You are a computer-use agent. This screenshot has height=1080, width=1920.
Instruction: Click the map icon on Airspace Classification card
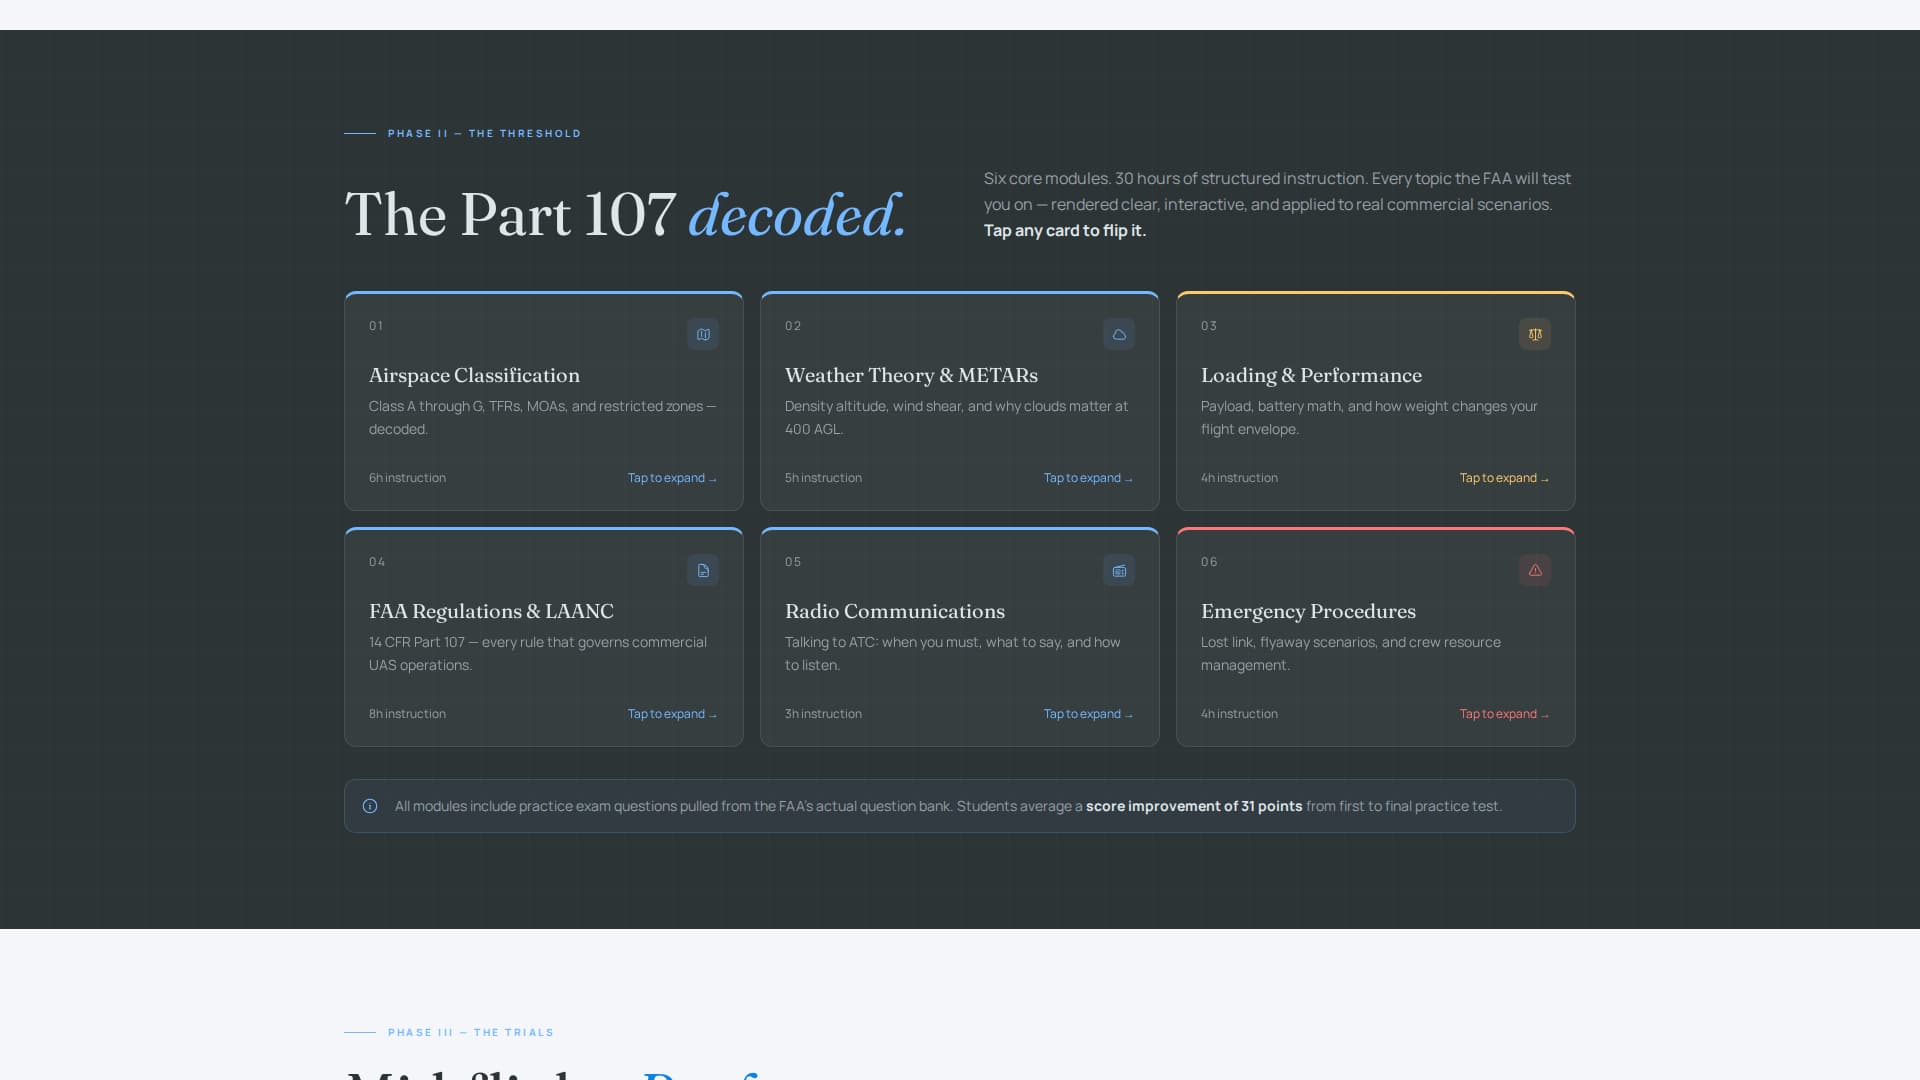[x=703, y=334]
